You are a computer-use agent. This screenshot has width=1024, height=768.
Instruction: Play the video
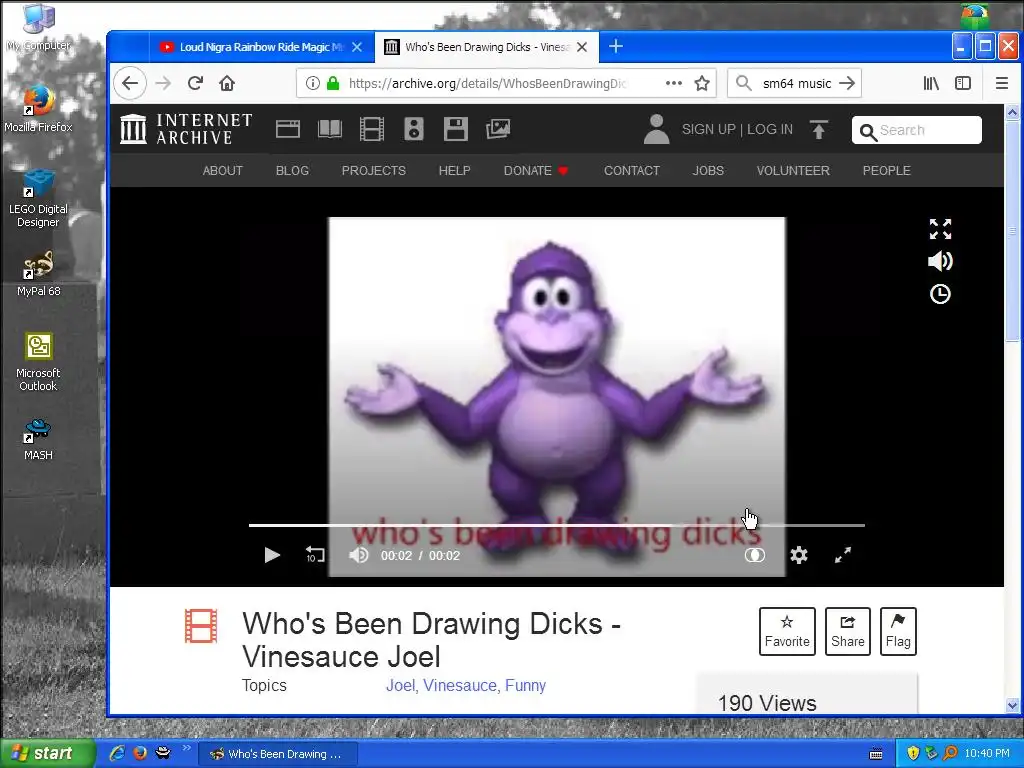point(272,555)
